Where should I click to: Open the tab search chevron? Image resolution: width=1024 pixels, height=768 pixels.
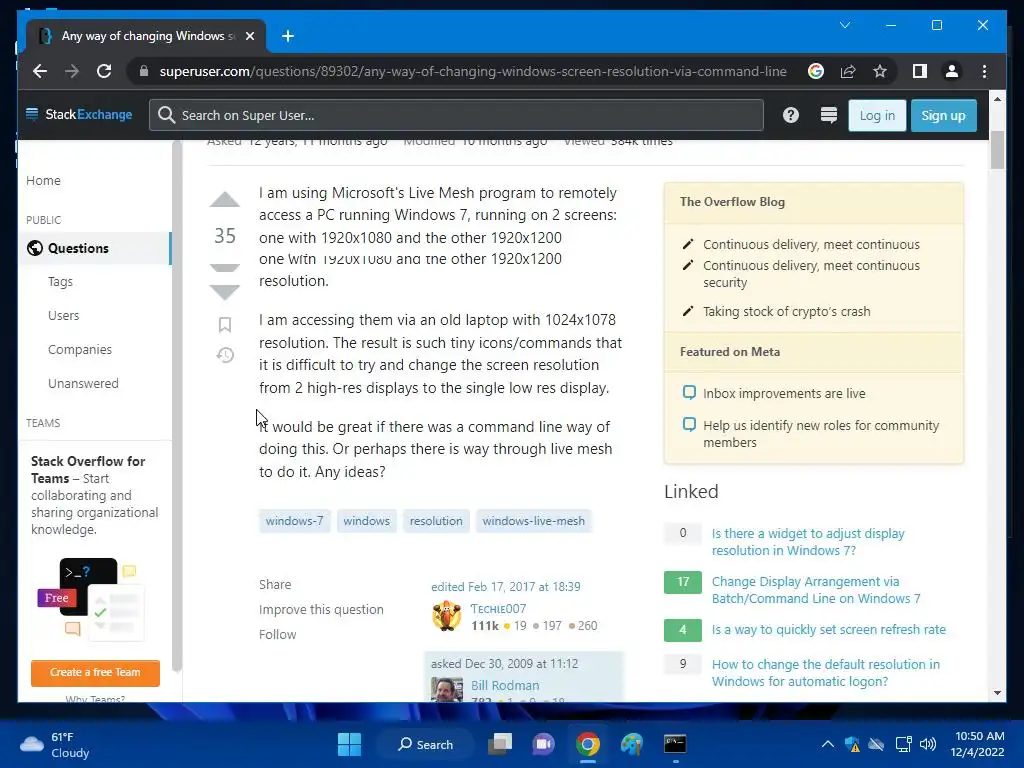844,25
